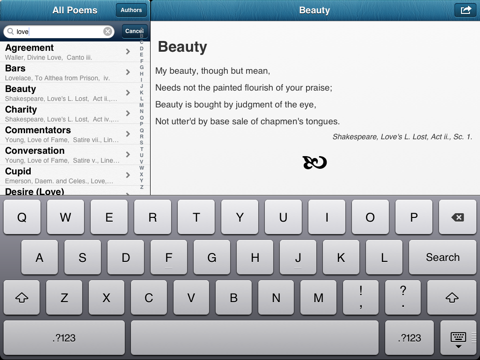
Task: Select the Conversation entry title
Action: 35,151
